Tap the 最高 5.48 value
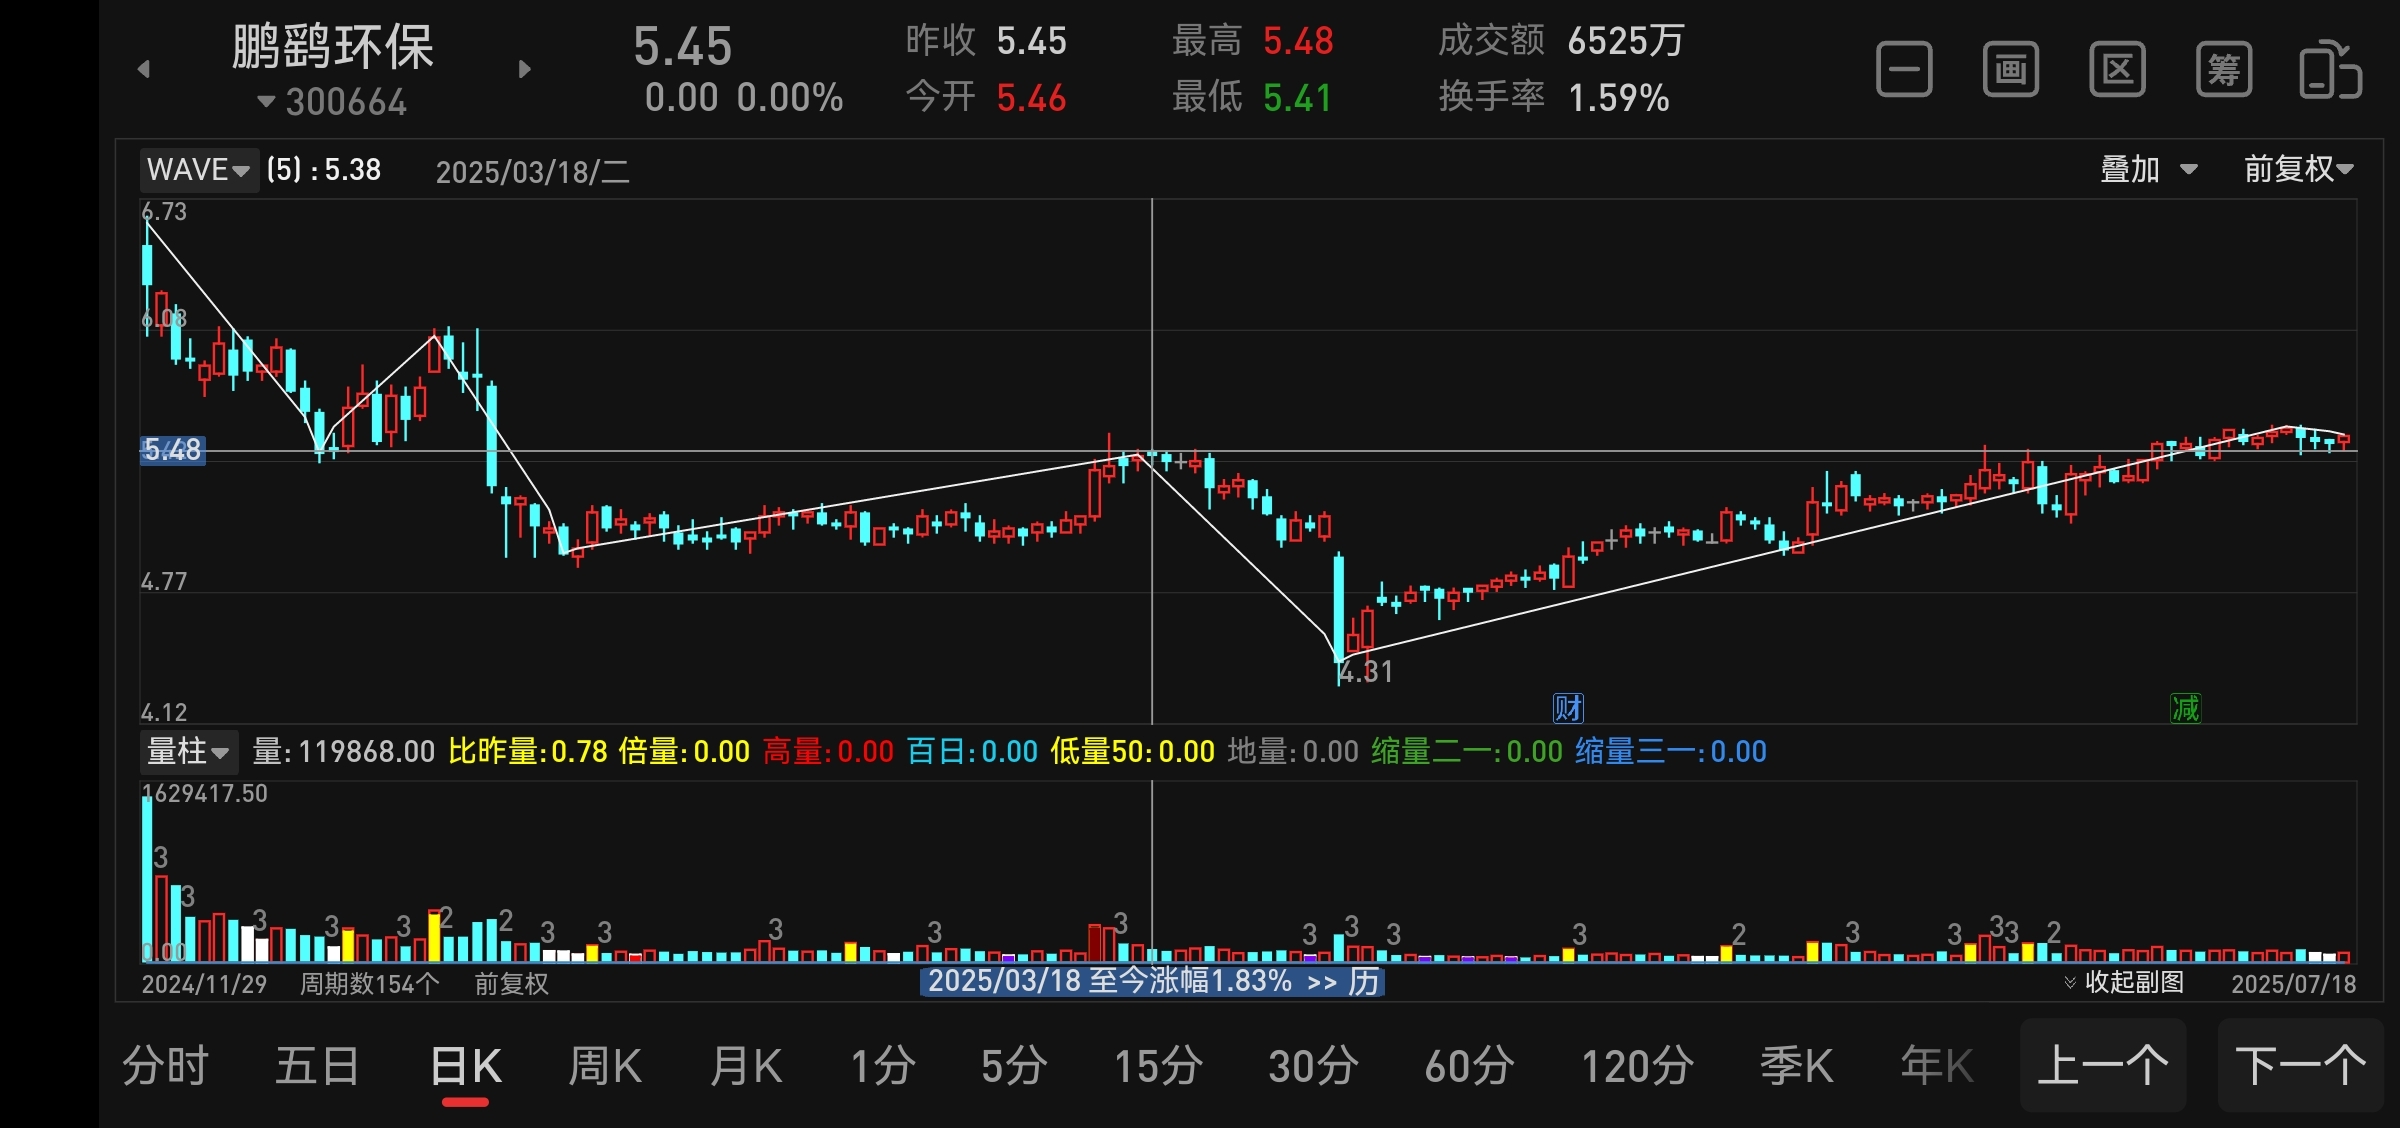2400x1128 pixels. [1253, 41]
